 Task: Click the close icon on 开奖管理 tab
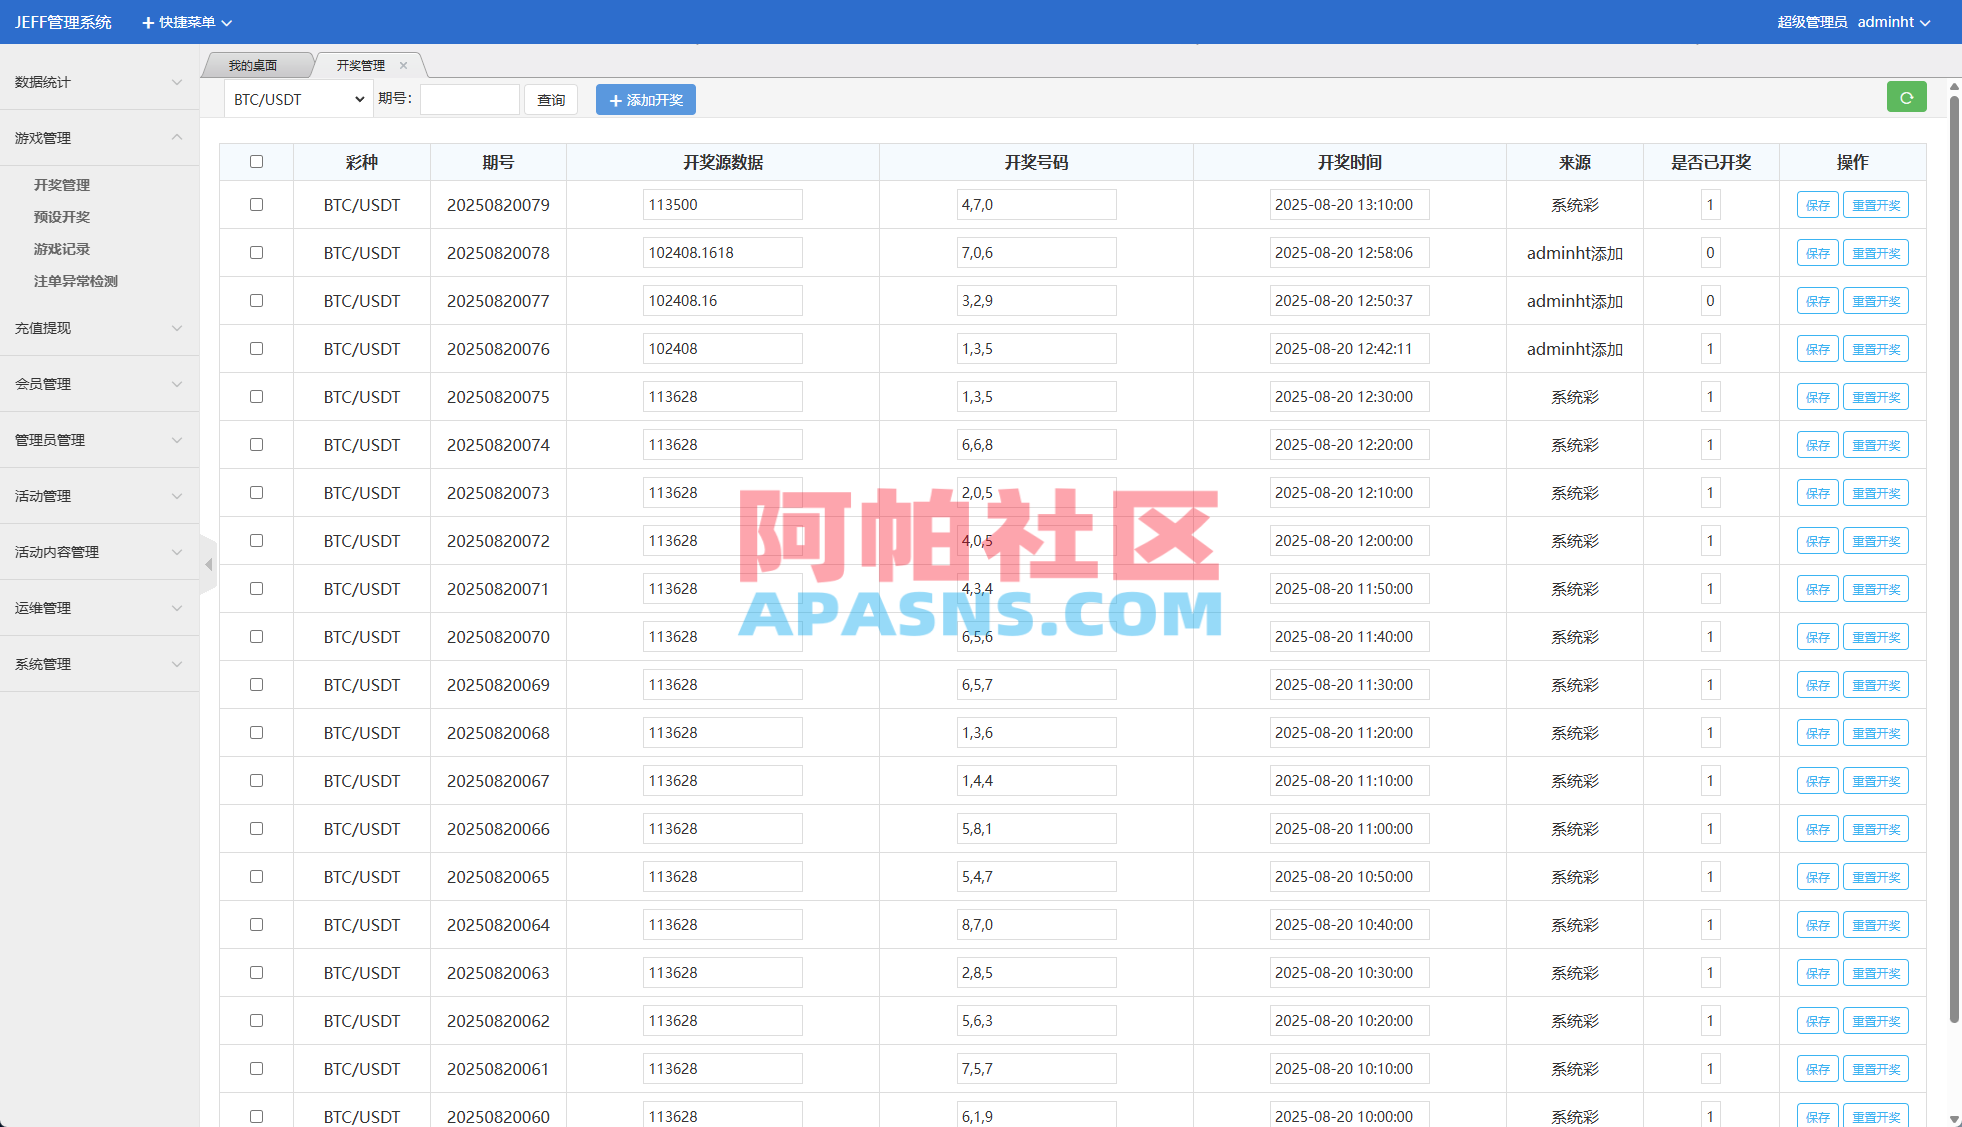pyautogui.click(x=403, y=65)
